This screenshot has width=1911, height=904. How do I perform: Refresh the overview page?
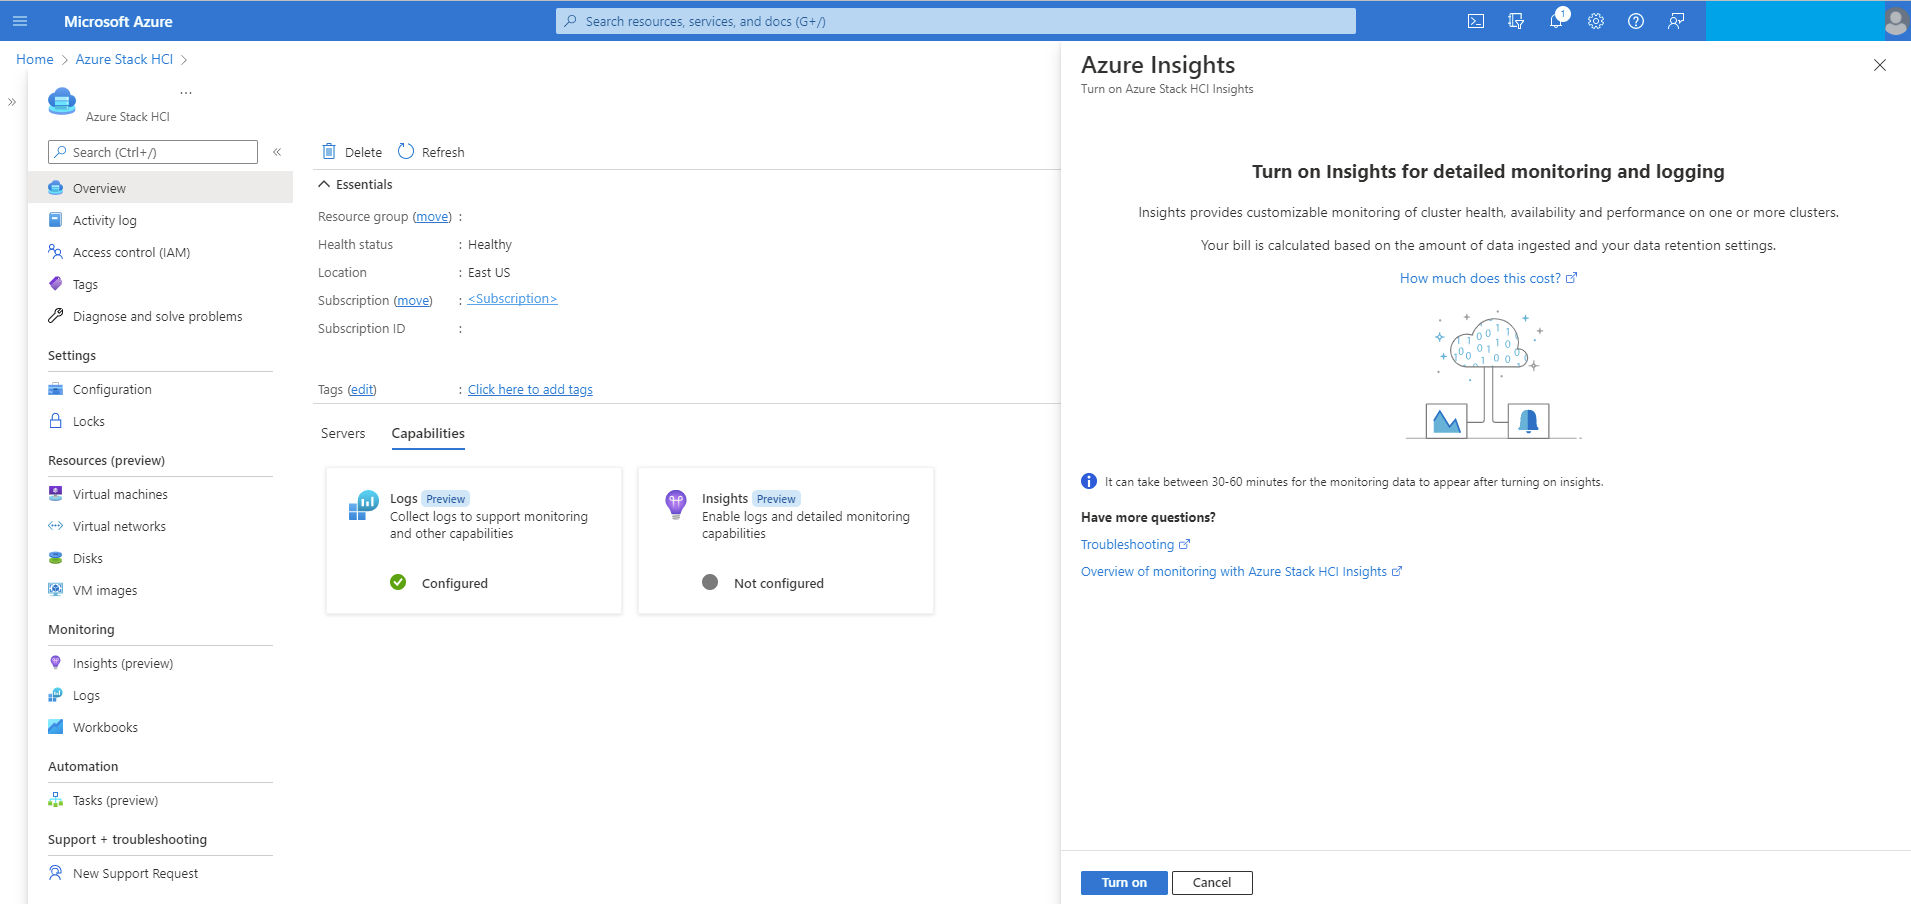coord(430,151)
